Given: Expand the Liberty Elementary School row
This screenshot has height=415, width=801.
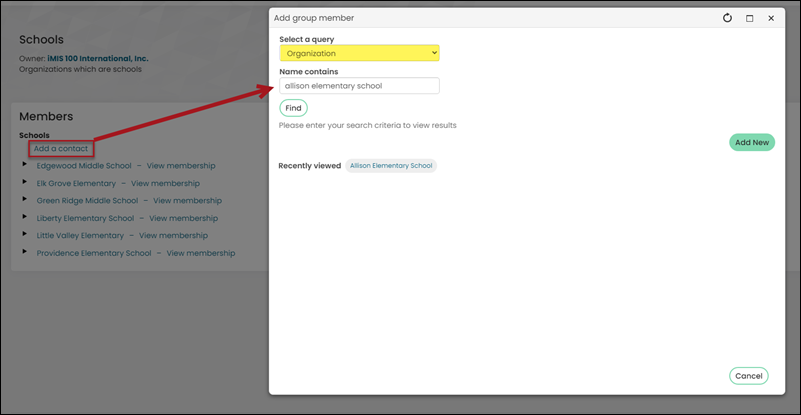Looking at the screenshot, I should tap(24, 217).
